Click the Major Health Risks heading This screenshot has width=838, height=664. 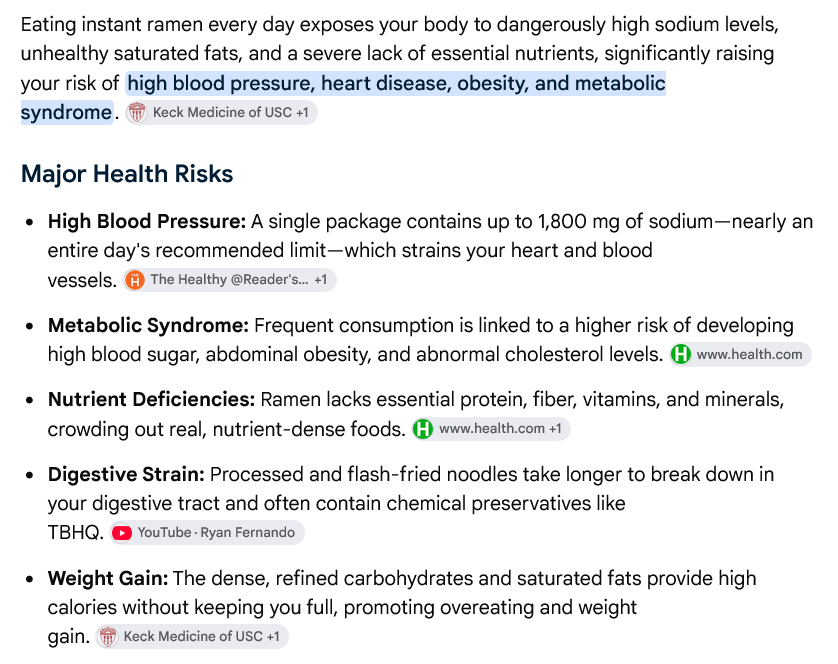127,174
